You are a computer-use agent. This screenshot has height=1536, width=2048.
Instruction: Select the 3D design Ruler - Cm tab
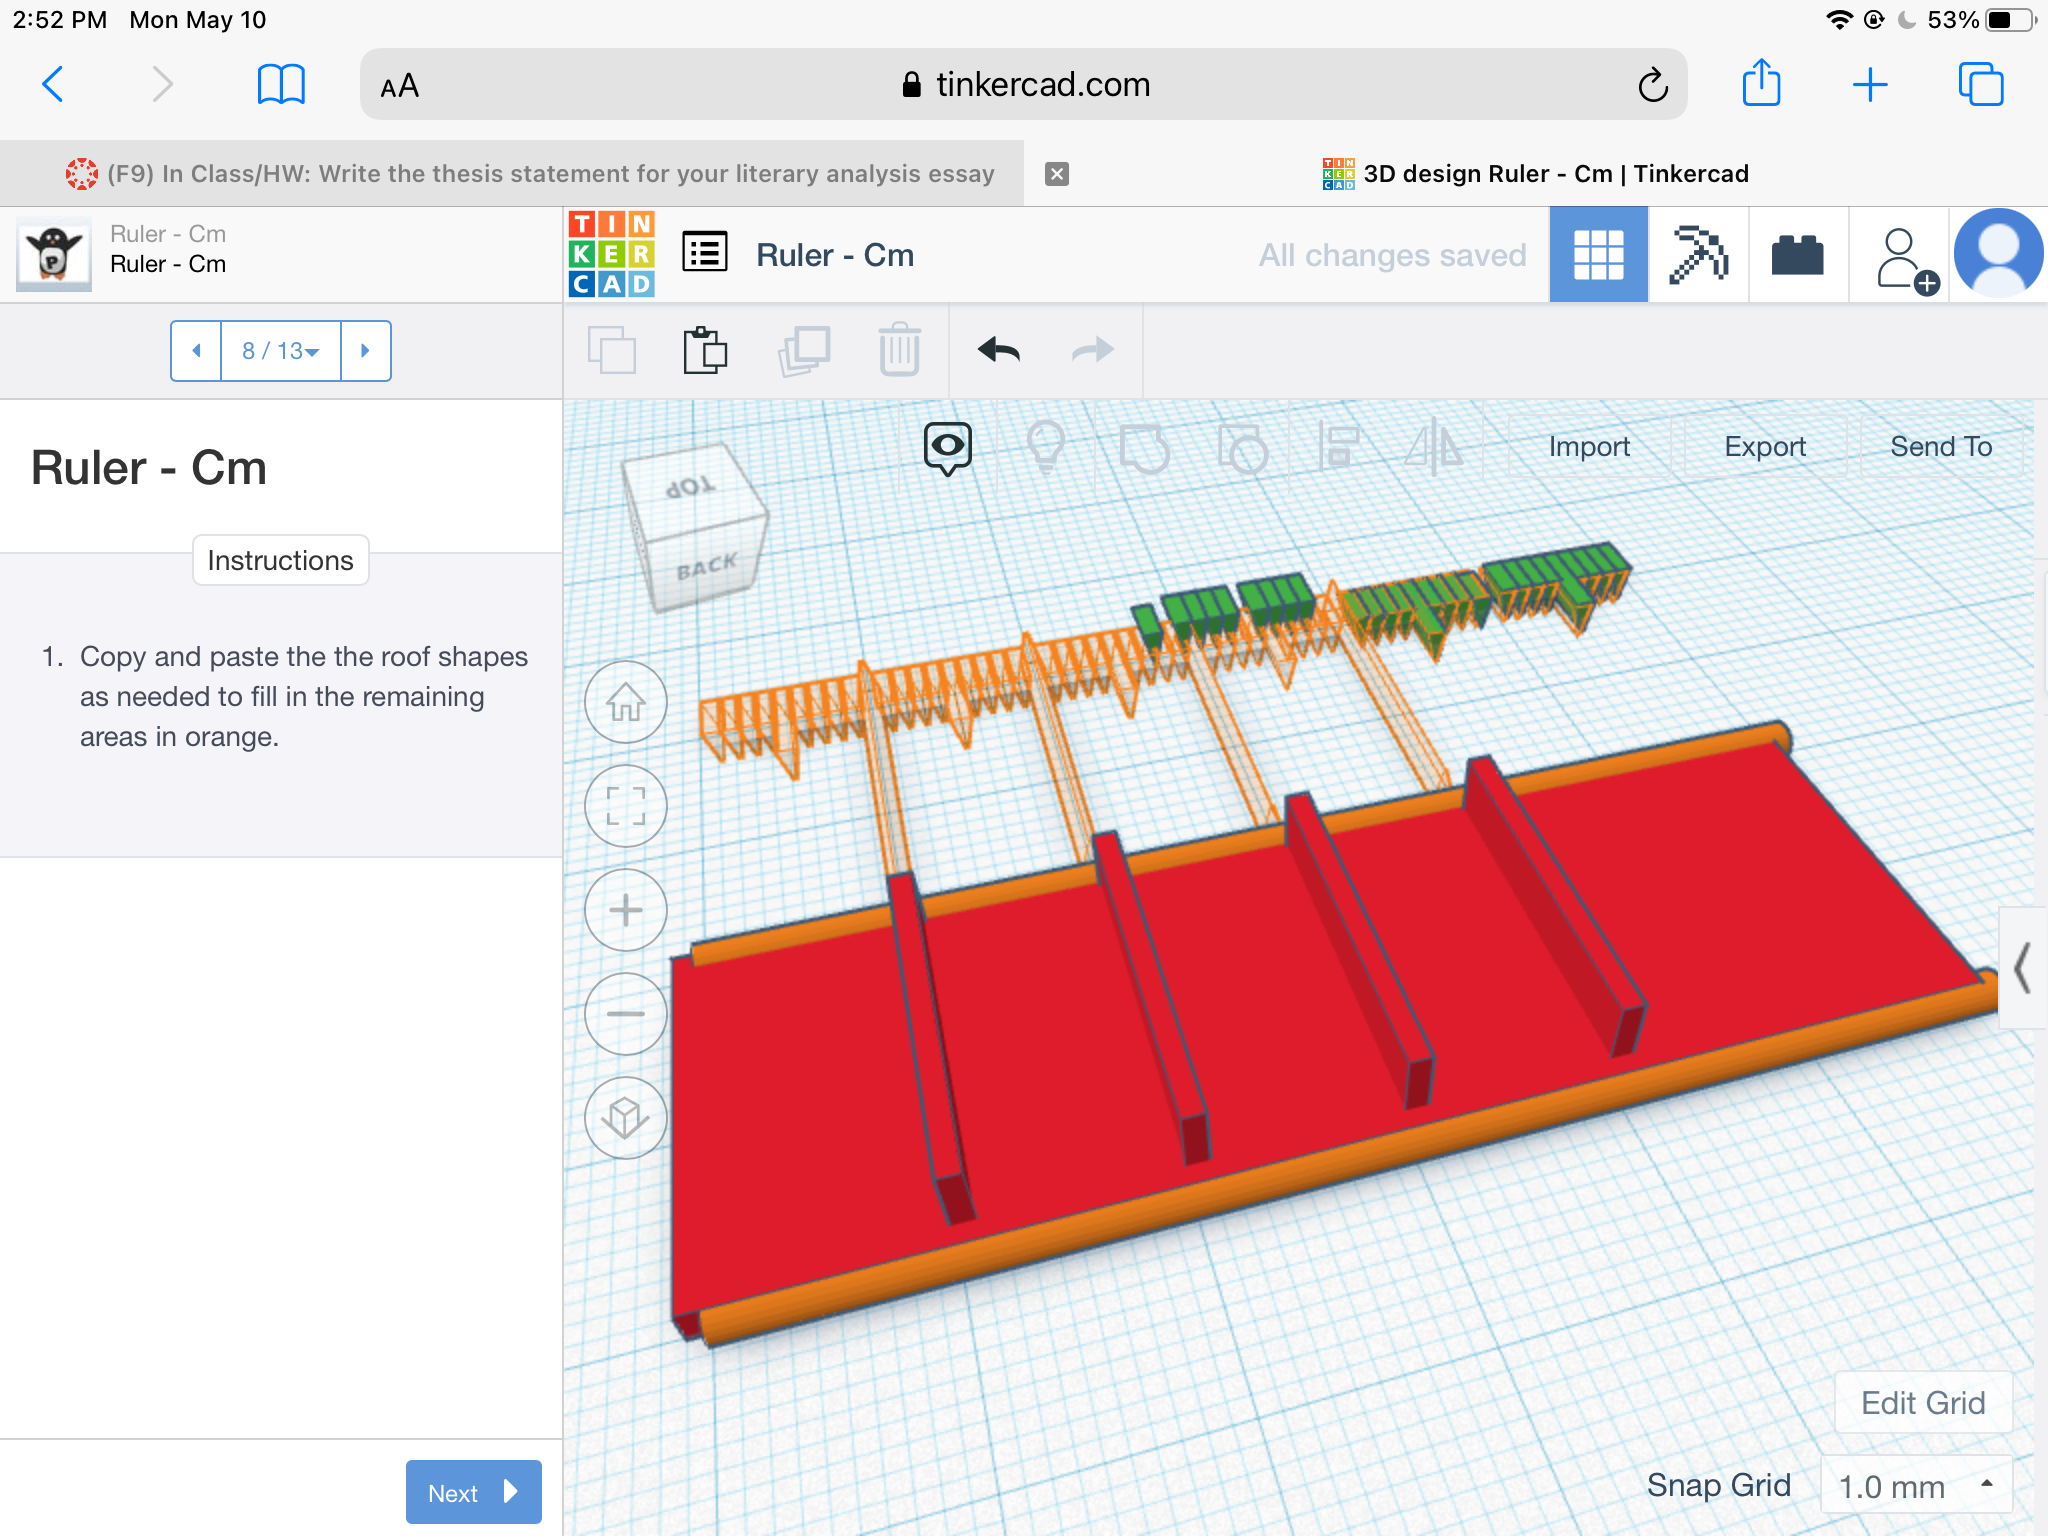pos(1535,174)
